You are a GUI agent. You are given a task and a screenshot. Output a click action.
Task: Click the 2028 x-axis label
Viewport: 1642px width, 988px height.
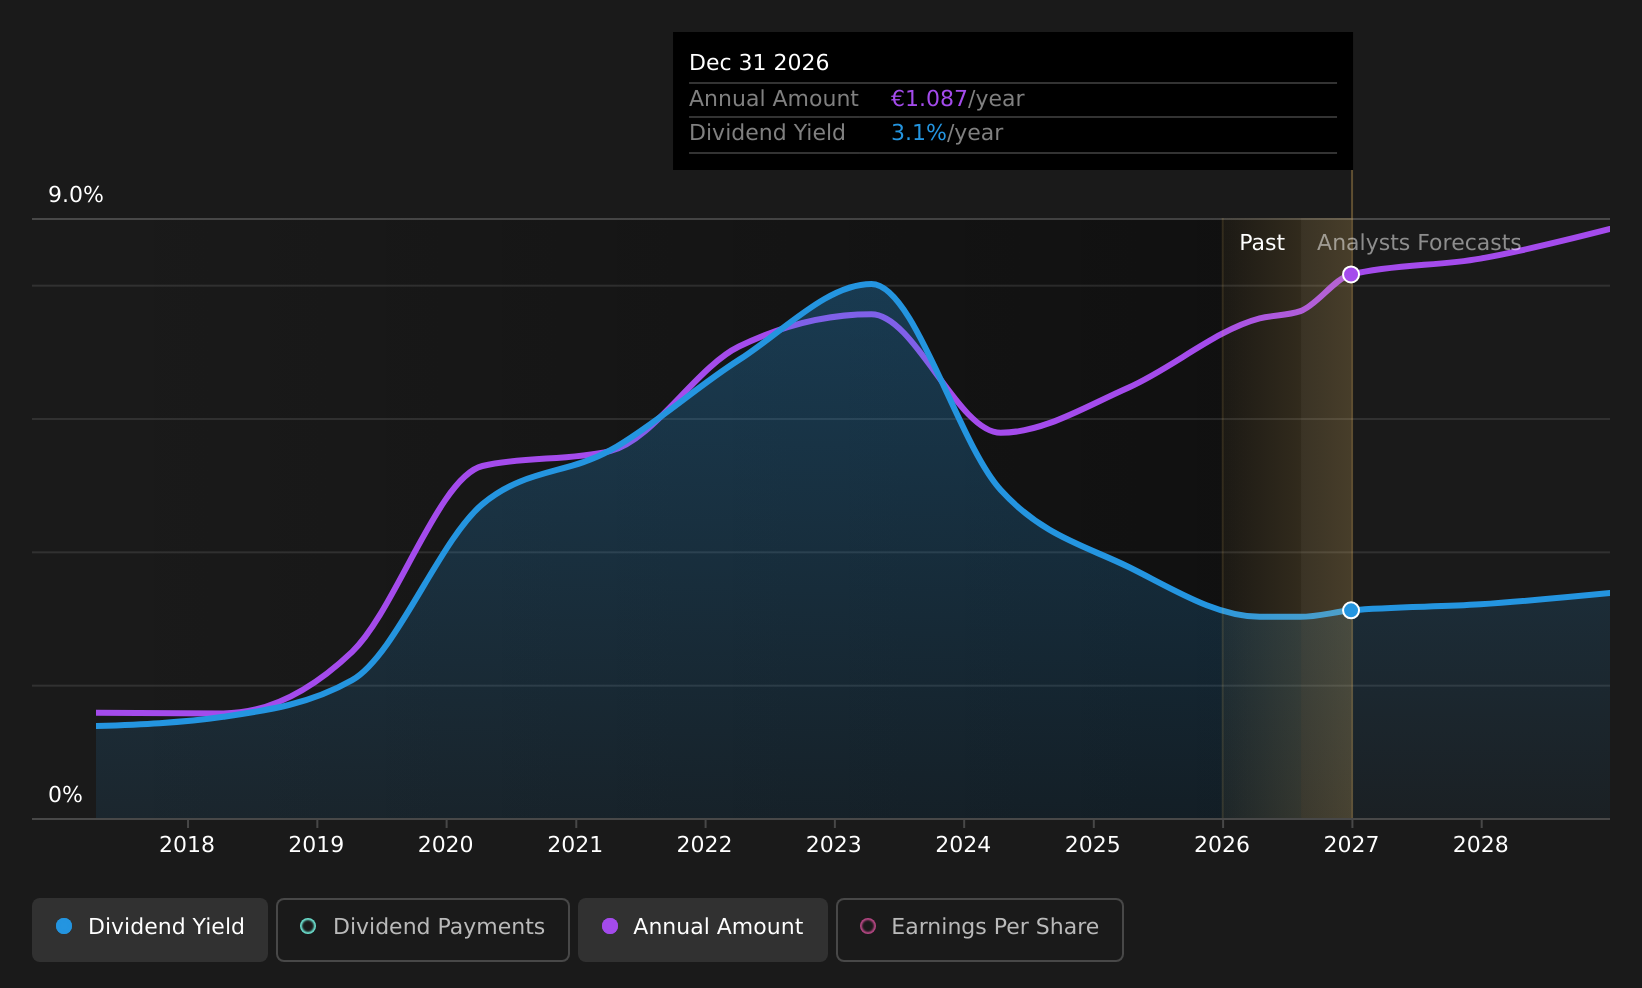point(1481,845)
